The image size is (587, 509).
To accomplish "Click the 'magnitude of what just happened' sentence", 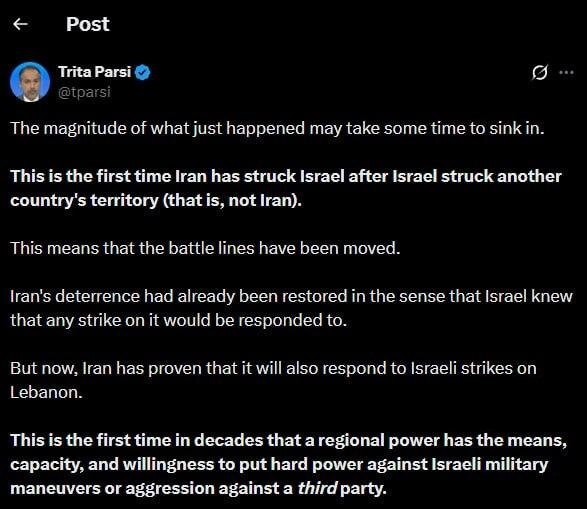I will (277, 128).
